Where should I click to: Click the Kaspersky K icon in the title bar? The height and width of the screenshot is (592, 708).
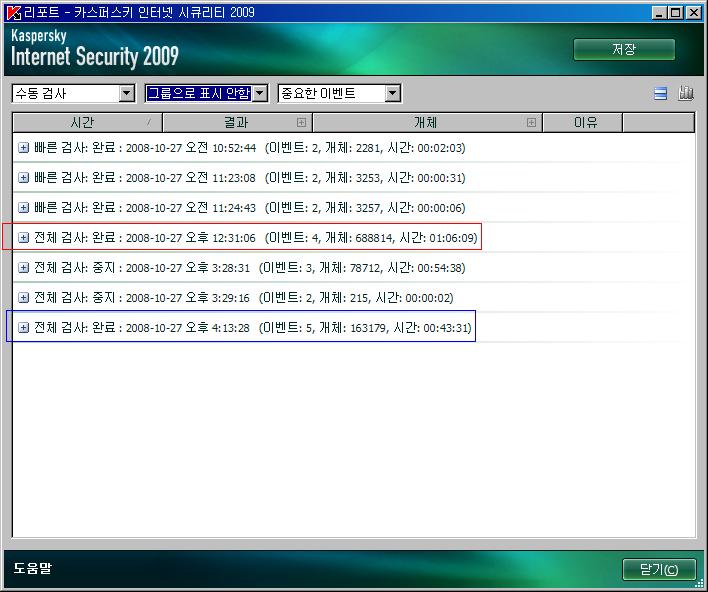click(14, 12)
